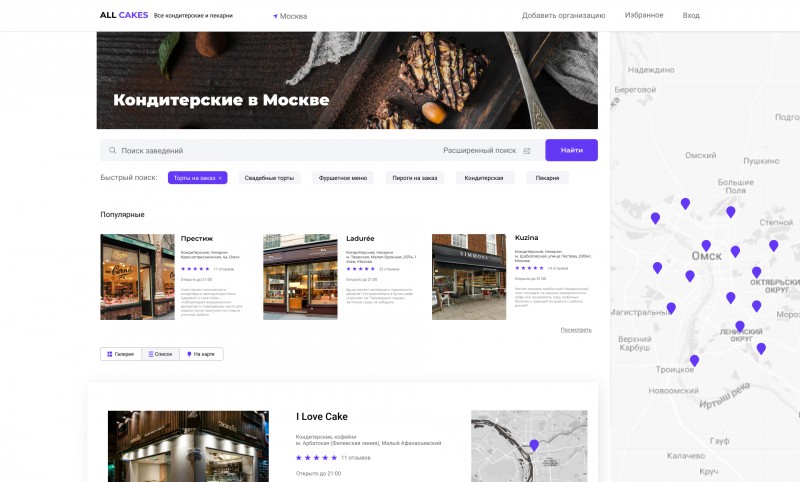Select the Свадебные торты quick filter
Viewport: 800px width, 482px height.
[269, 178]
